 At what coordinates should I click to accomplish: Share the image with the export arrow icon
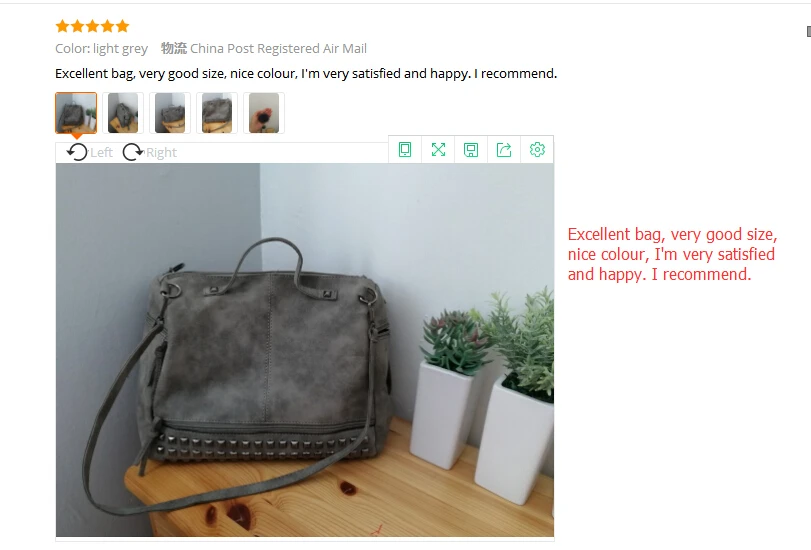pyautogui.click(x=504, y=150)
